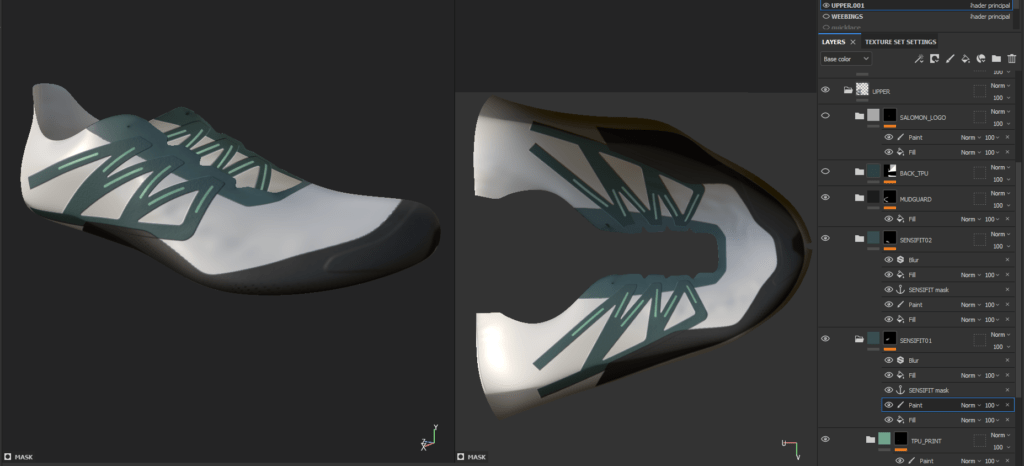
Task: Click the Add mask icon in Layers toolbar
Action: (x=934, y=59)
